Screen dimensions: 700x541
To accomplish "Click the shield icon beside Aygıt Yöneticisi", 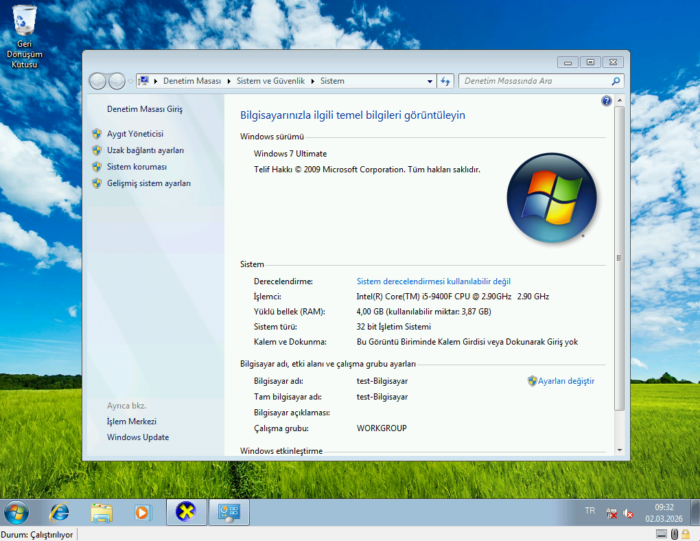I will pos(97,133).
